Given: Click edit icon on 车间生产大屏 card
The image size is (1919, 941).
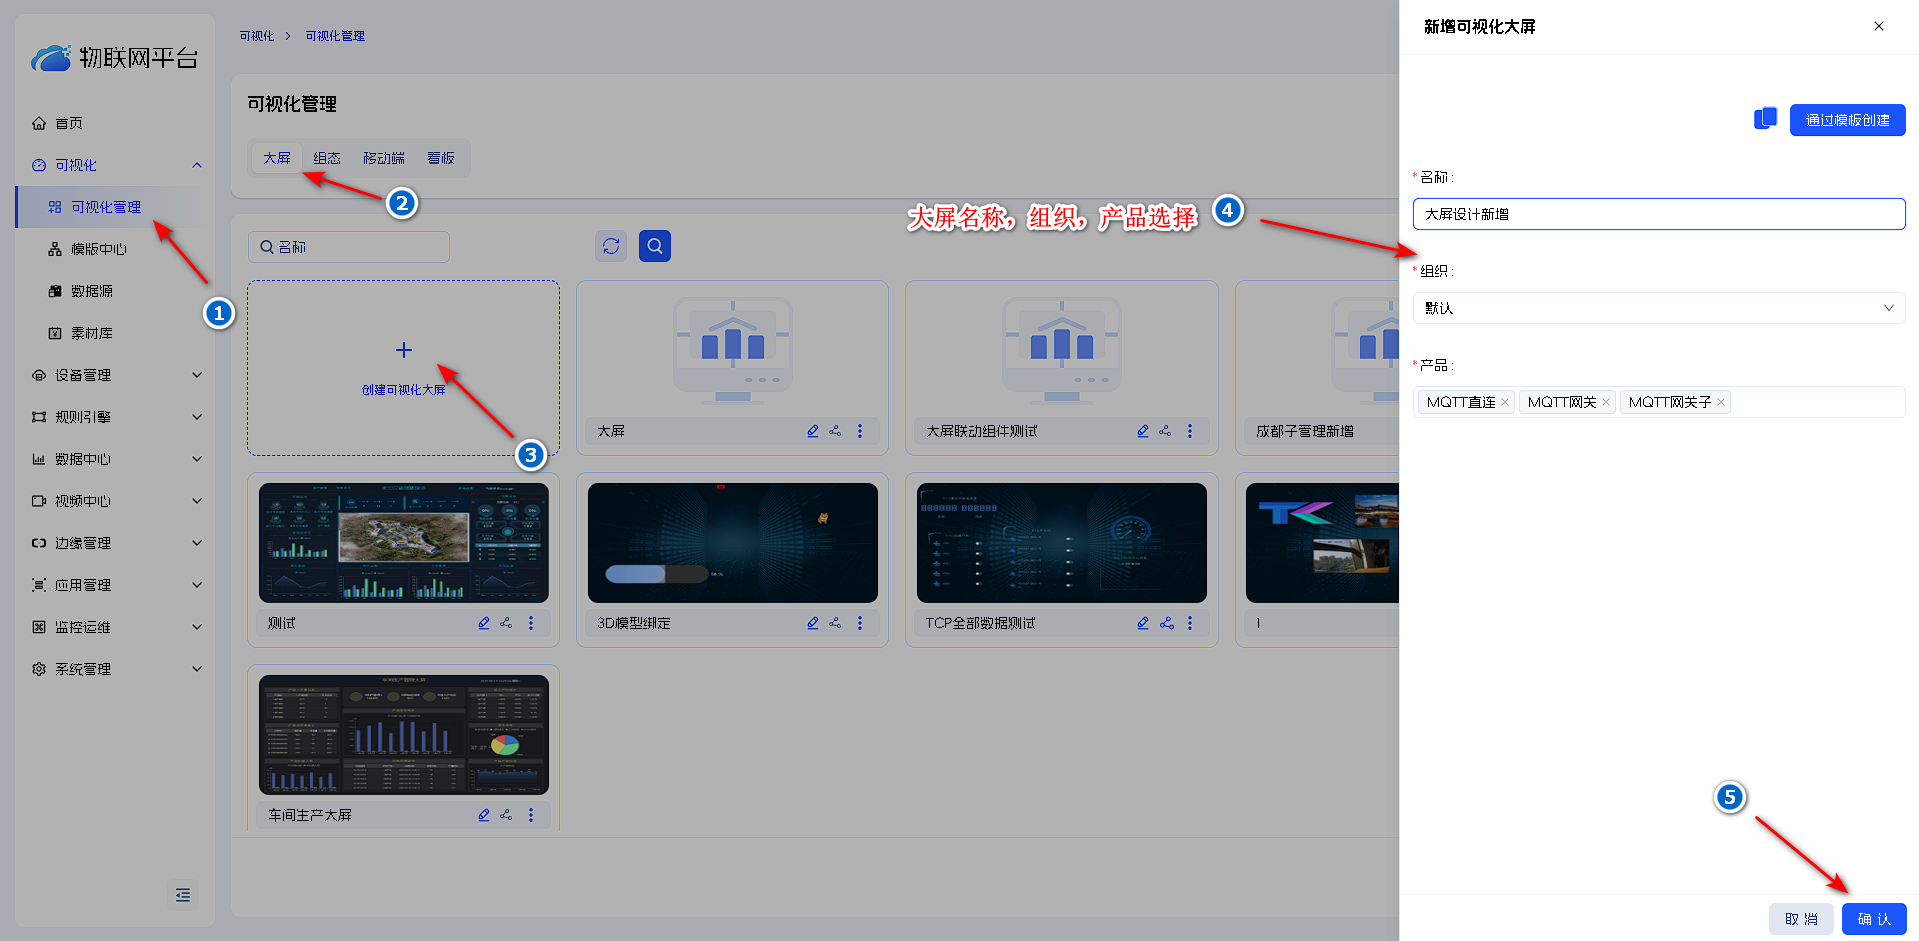Looking at the screenshot, I should 484,815.
